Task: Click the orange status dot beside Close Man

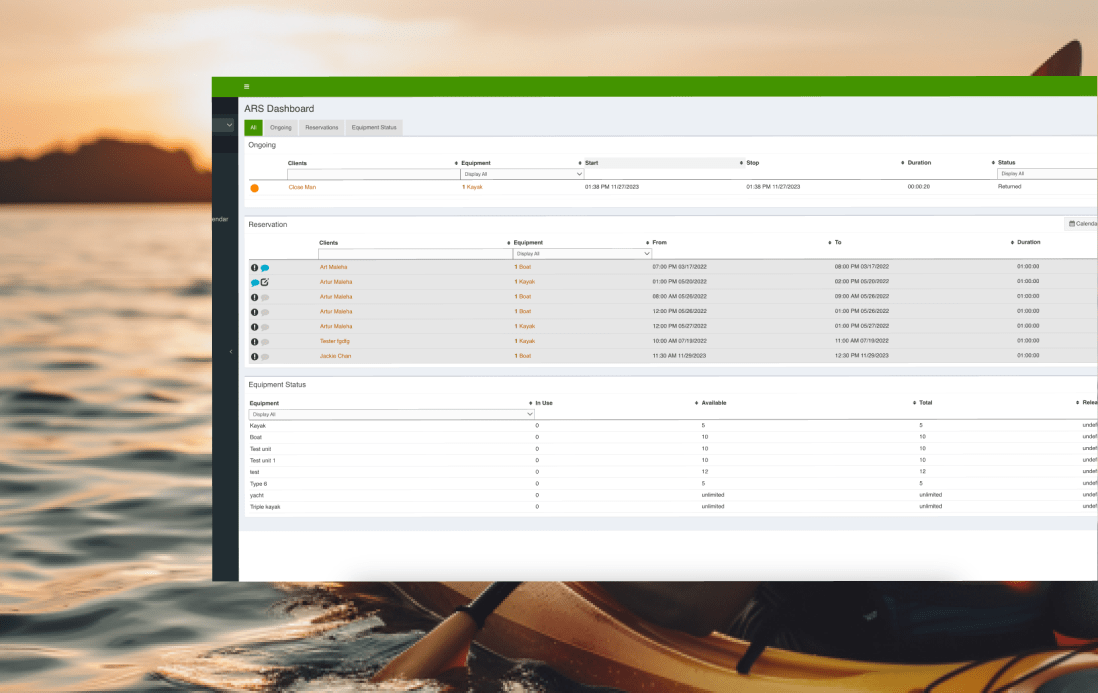Action: 255,187
